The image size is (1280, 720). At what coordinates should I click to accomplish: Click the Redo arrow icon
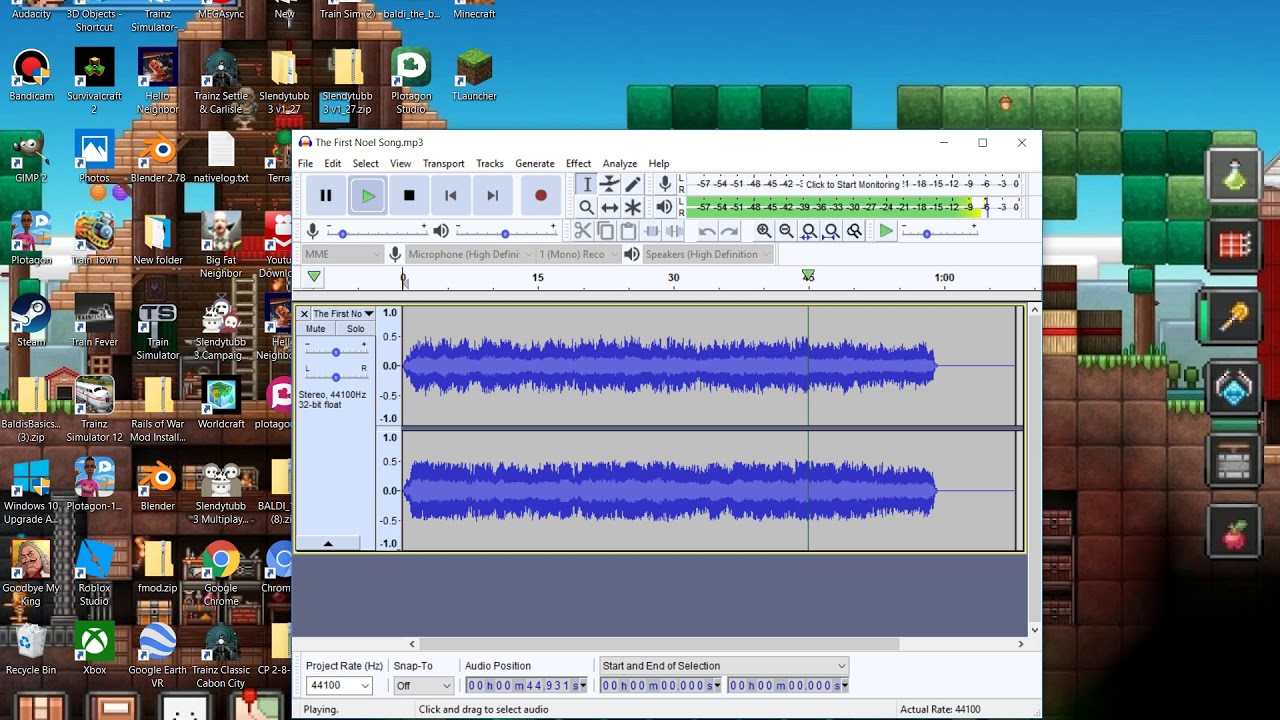pos(730,231)
